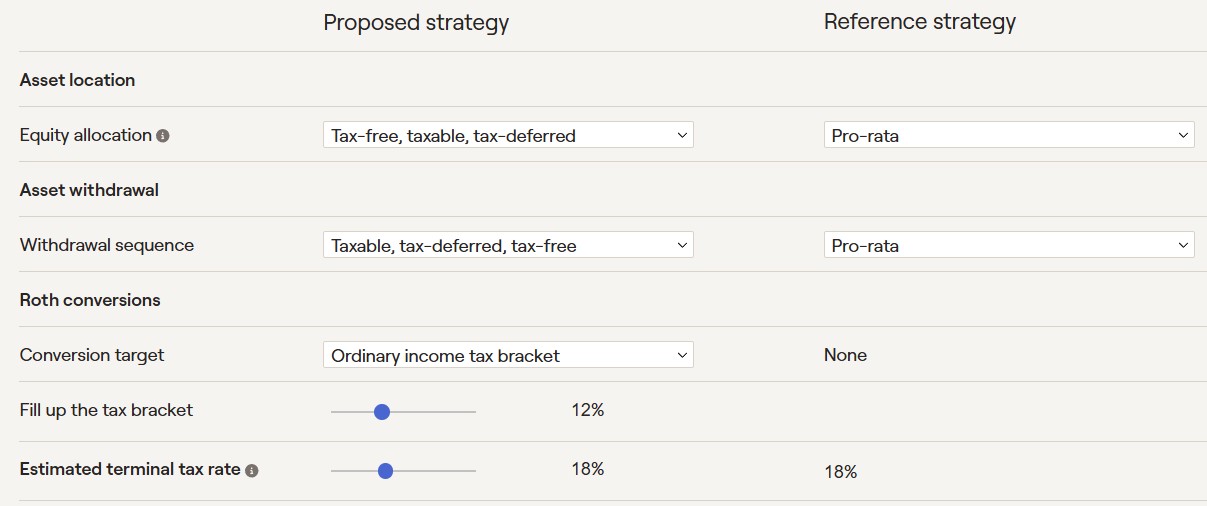The image size is (1207, 506).
Task: Expand the Conversion target dropdown
Action: tap(508, 355)
